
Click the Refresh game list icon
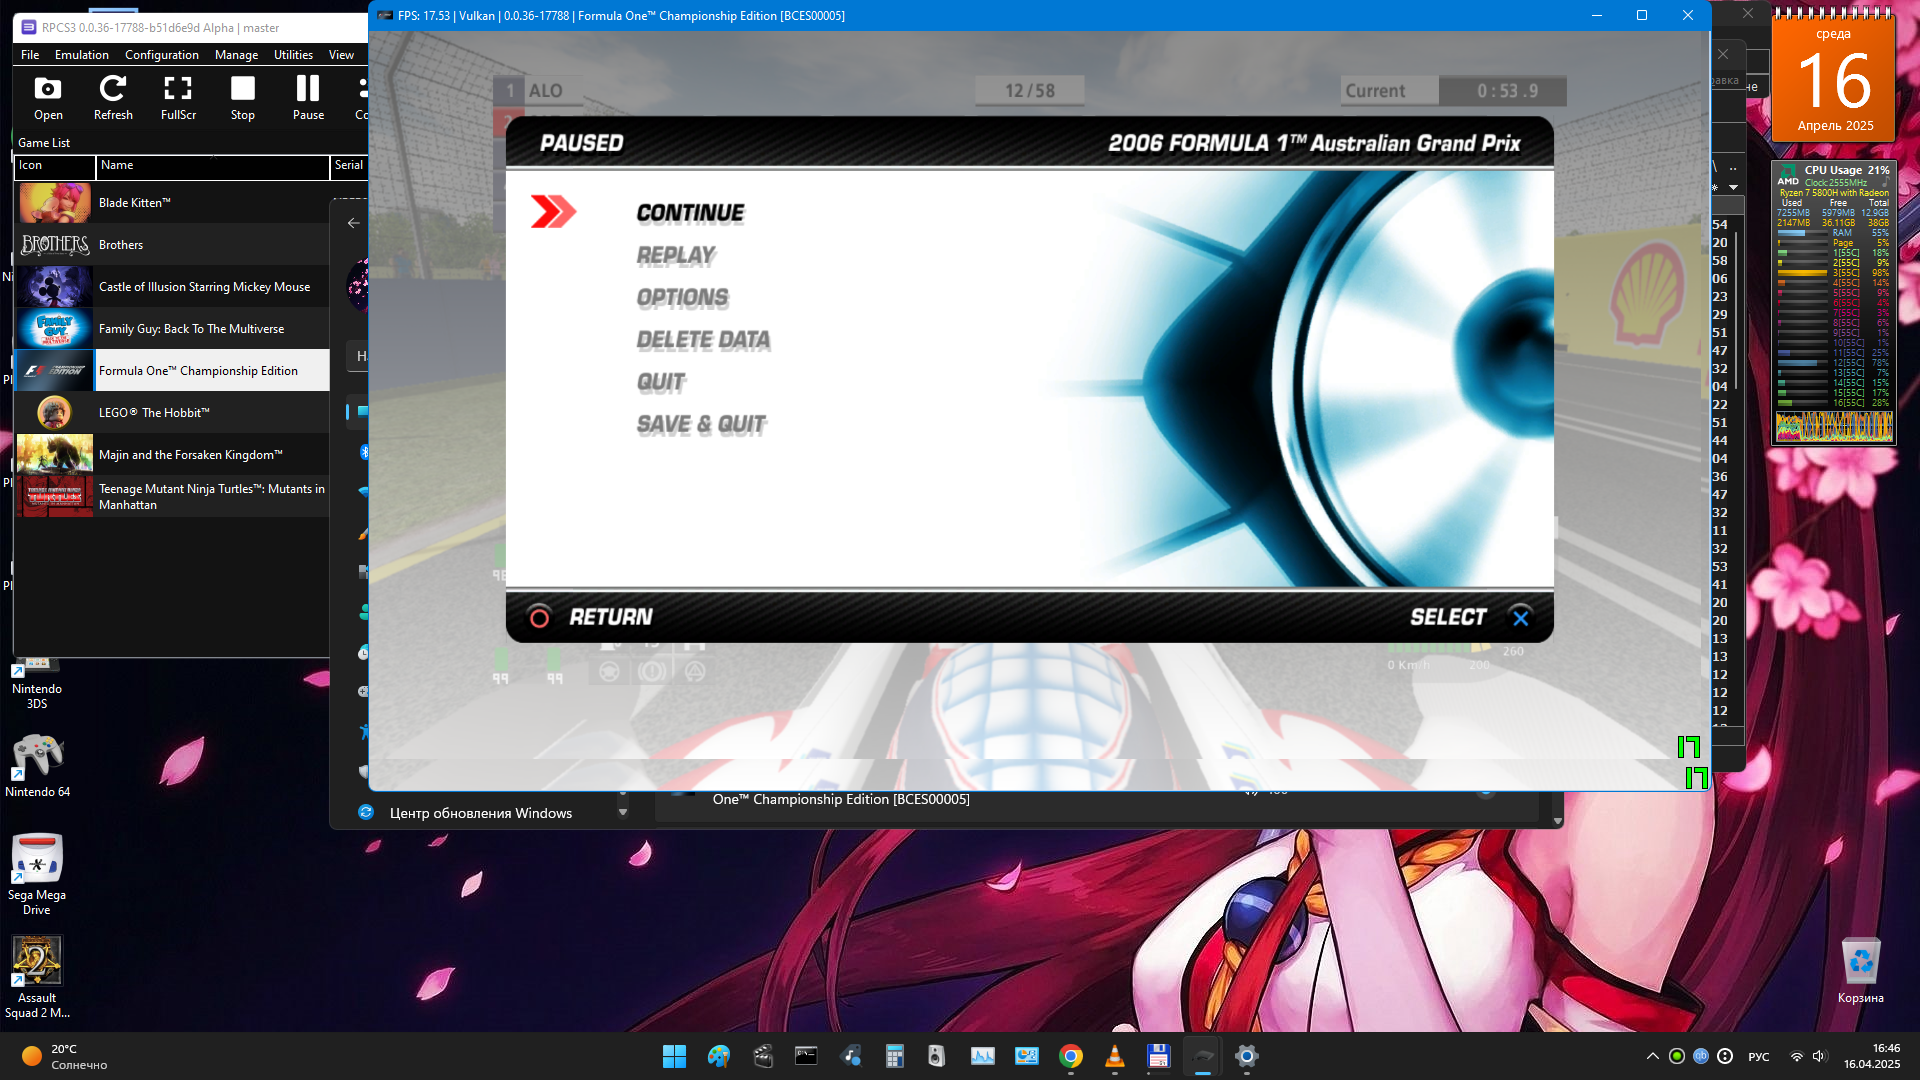tap(113, 98)
